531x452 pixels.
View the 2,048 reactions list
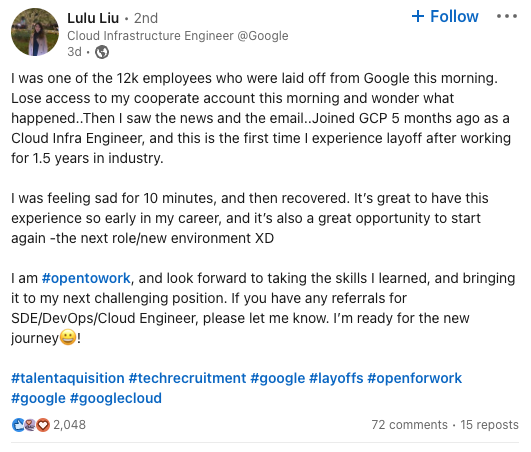(69, 425)
